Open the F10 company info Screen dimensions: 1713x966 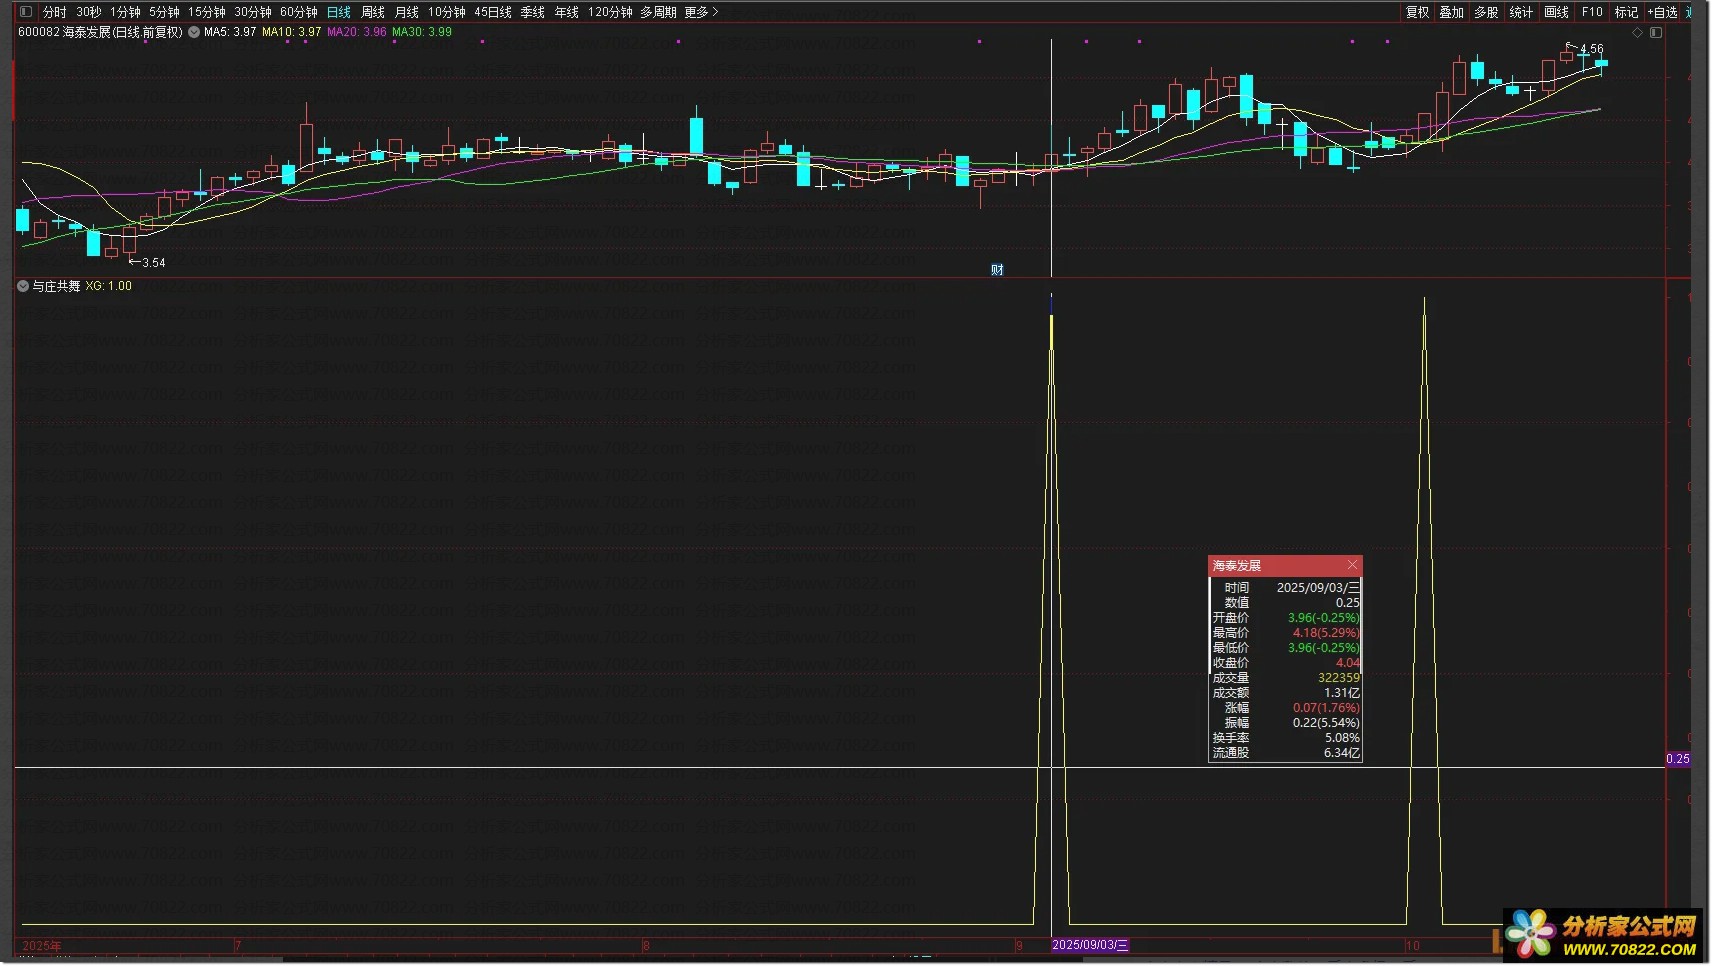(1592, 12)
